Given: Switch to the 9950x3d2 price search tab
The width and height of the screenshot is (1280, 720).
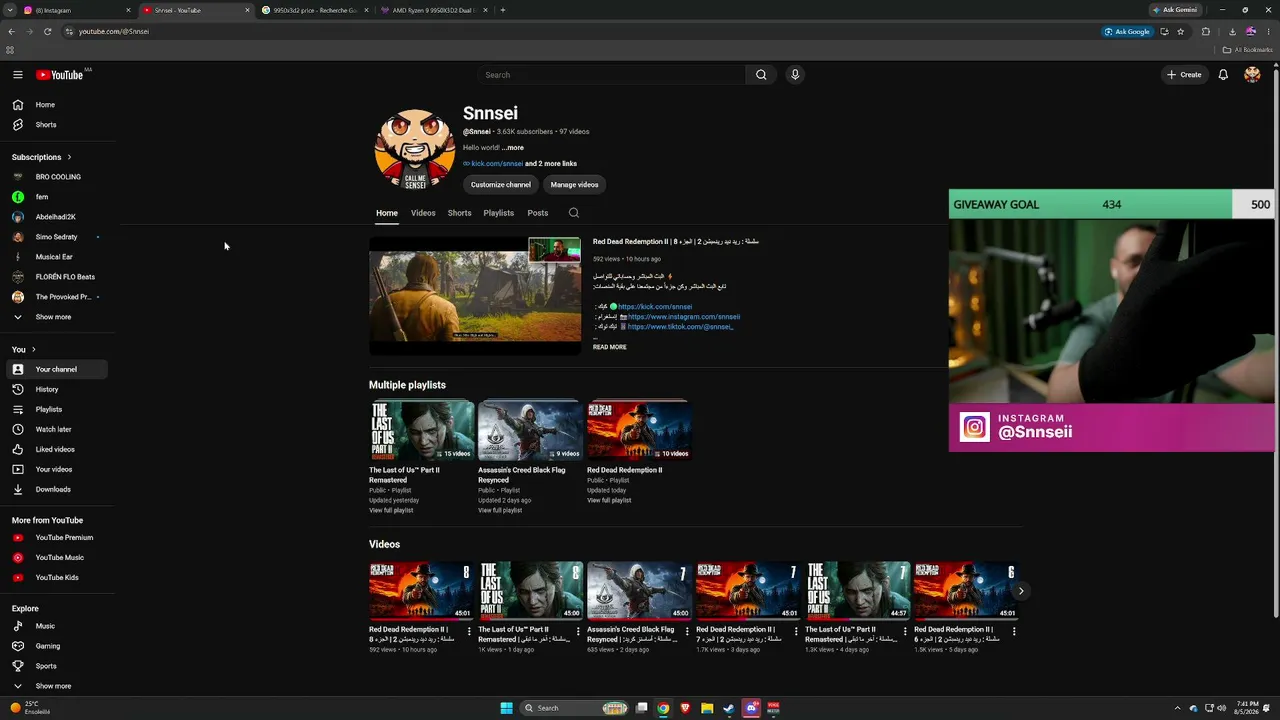Looking at the screenshot, I should [x=315, y=10].
